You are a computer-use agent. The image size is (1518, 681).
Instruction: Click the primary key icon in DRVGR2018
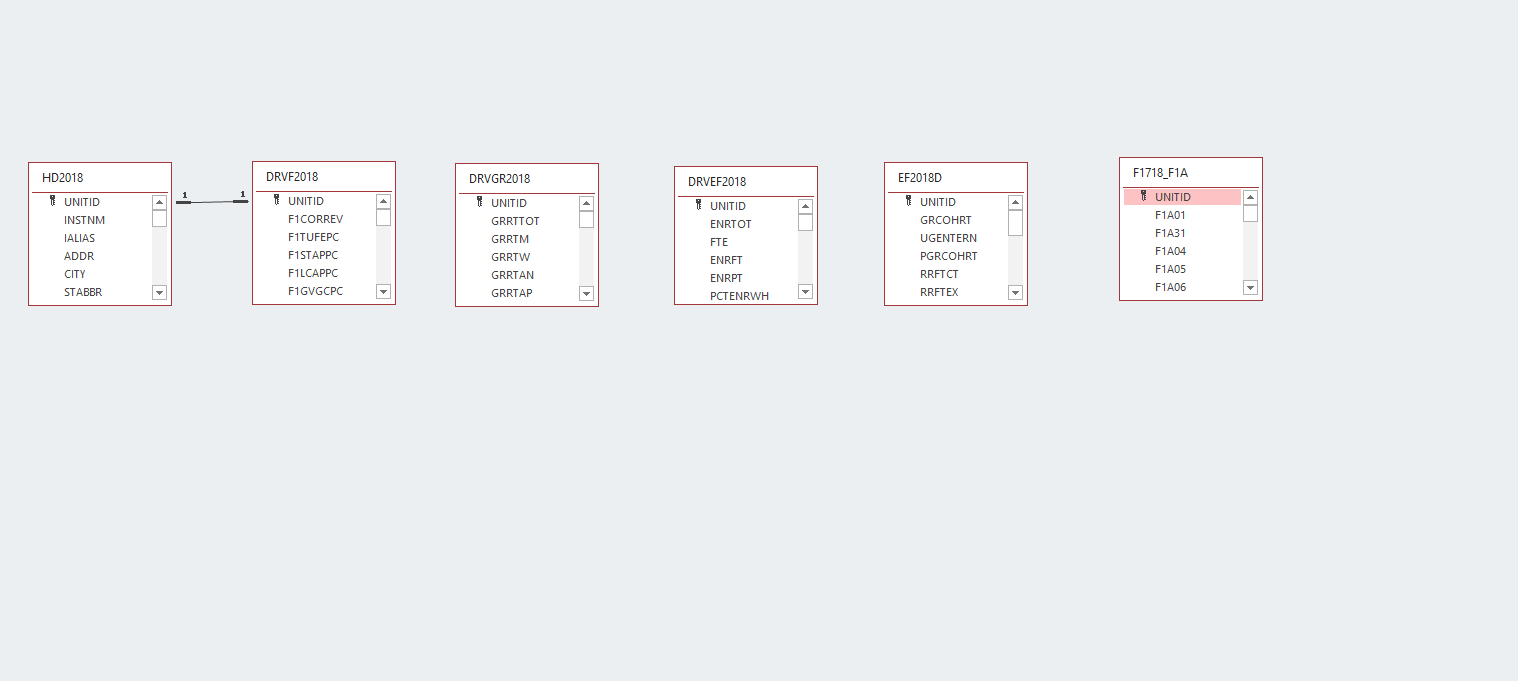(479, 202)
